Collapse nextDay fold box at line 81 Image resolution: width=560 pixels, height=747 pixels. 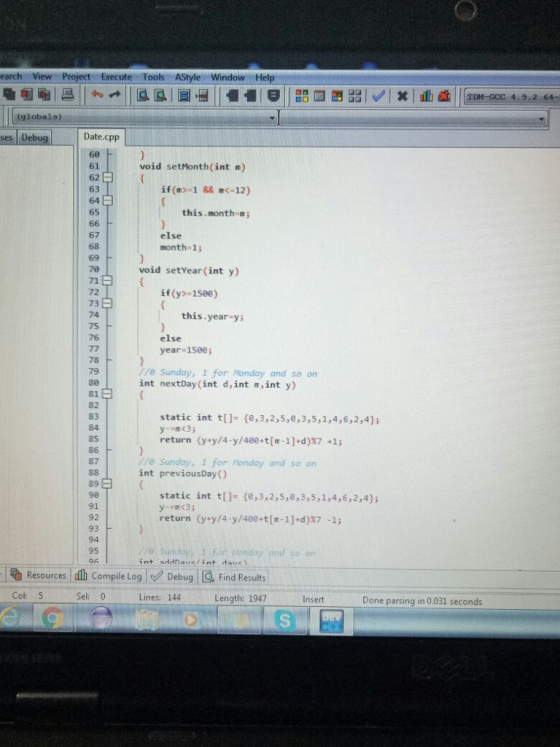107,394
